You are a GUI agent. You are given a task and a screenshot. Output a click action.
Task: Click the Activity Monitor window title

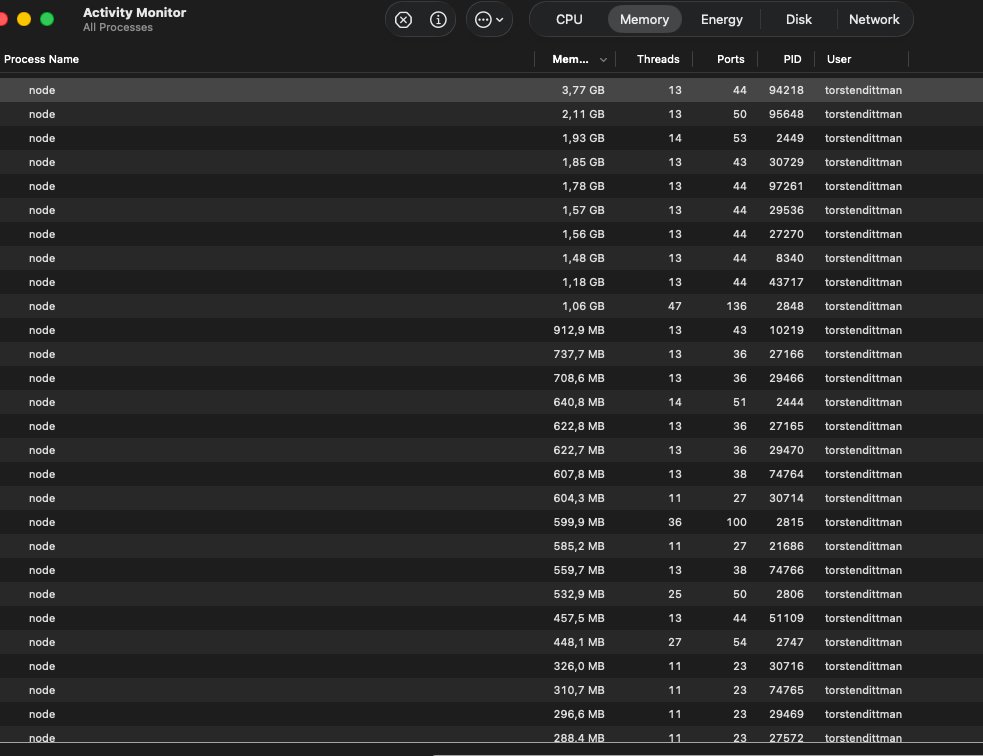coord(134,13)
